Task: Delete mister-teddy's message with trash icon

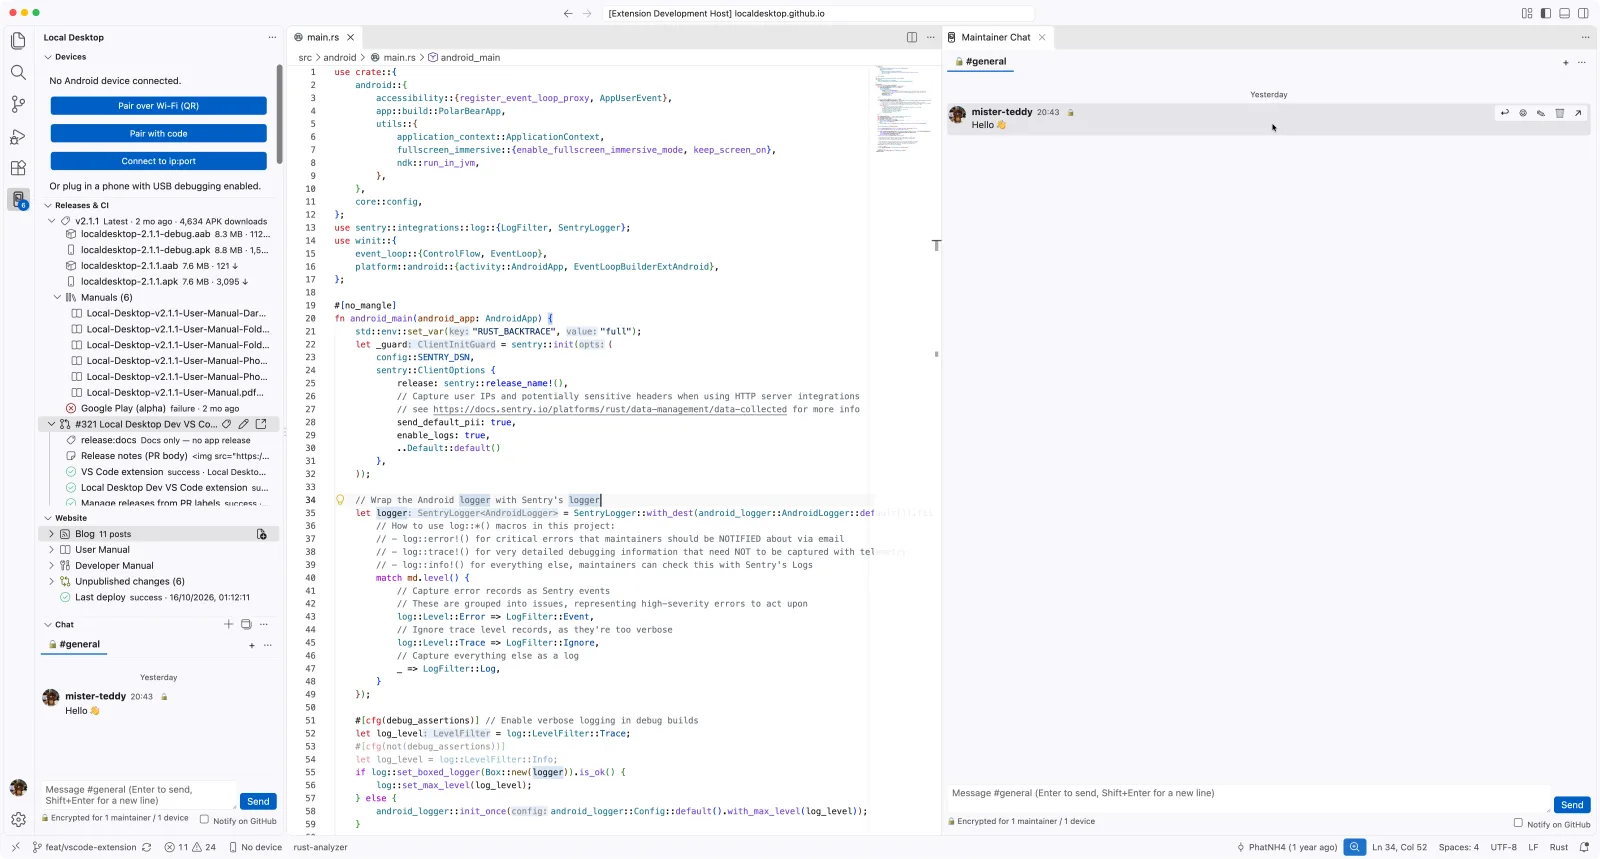Action: [x=1559, y=113]
